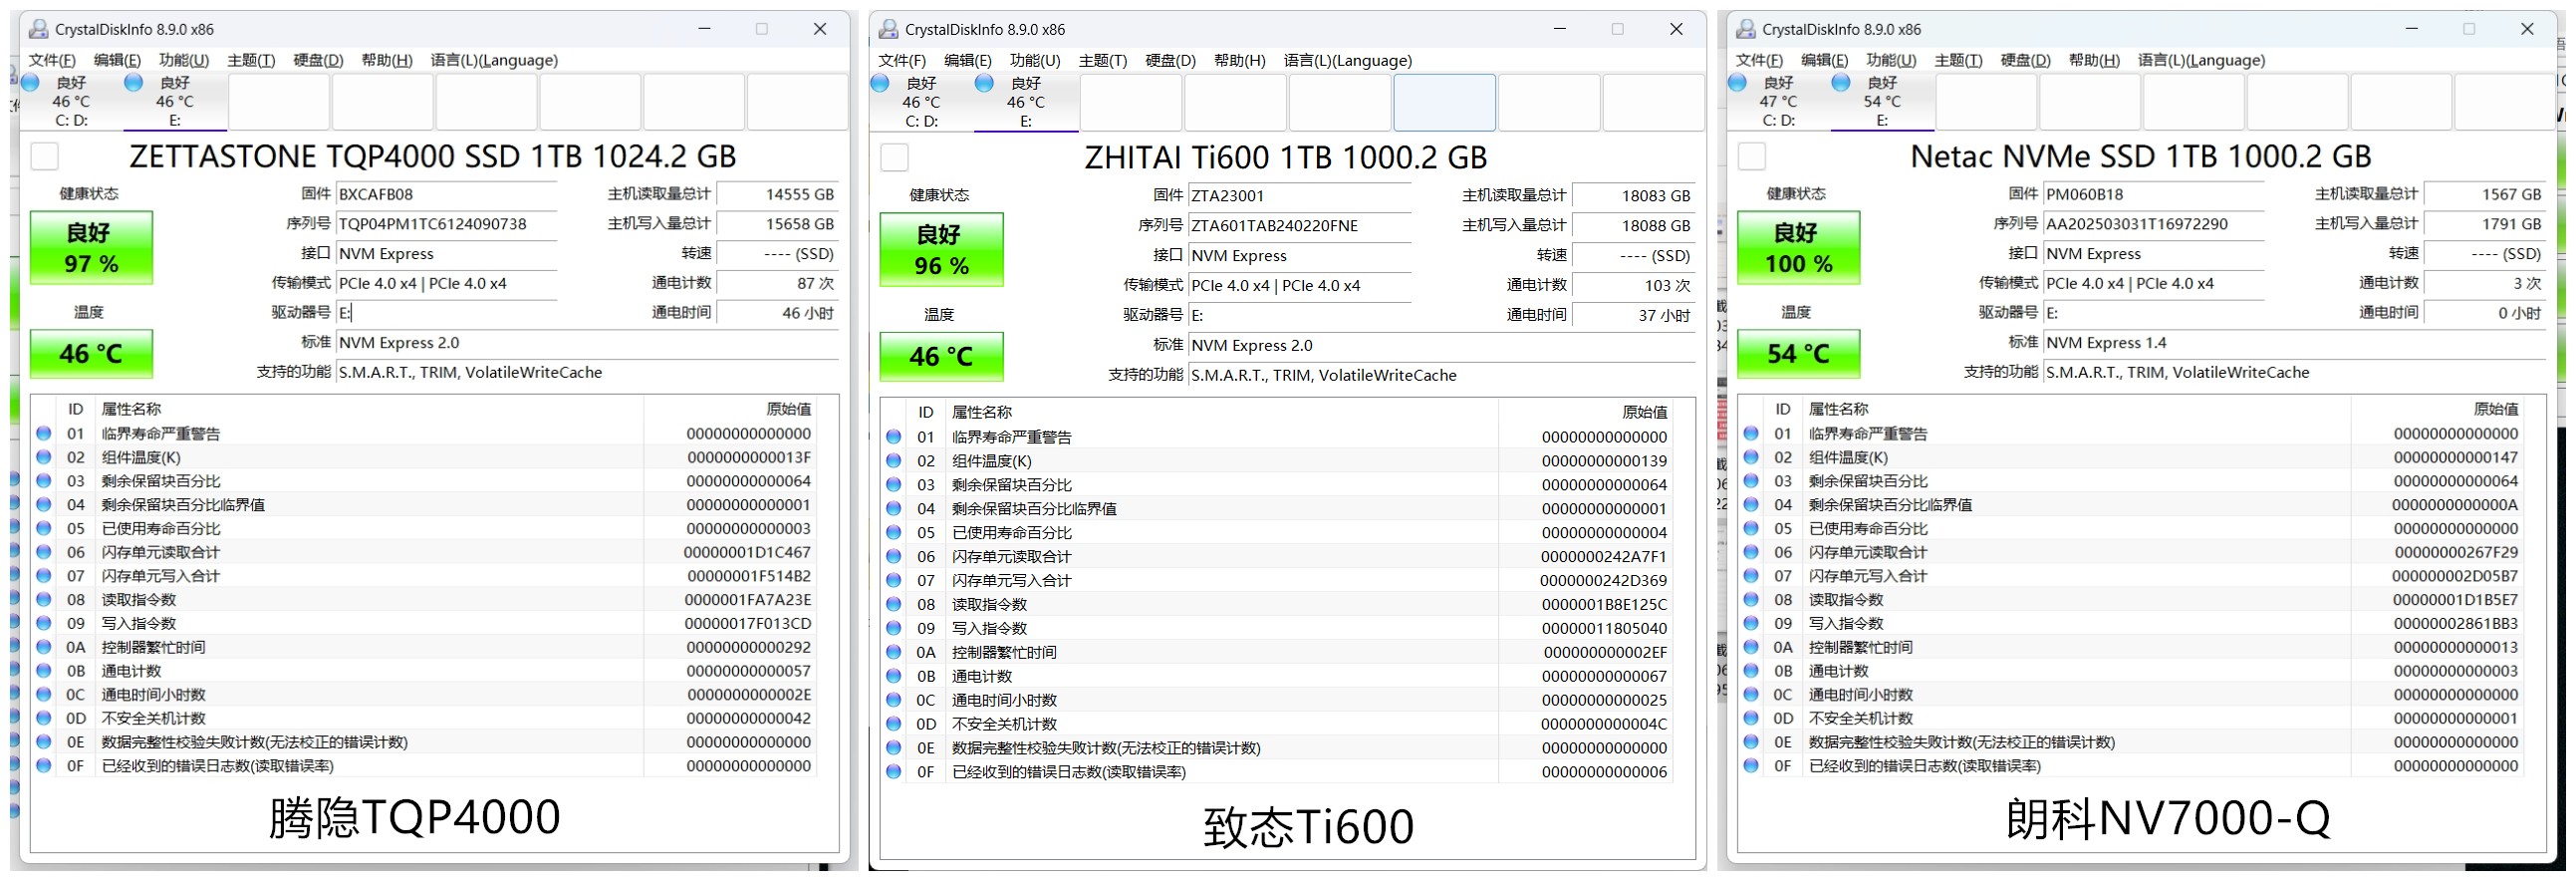Click status icon for 0F error log row in ZHITAI window
Image resolution: width=2576 pixels, height=881 pixels.
point(894,772)
